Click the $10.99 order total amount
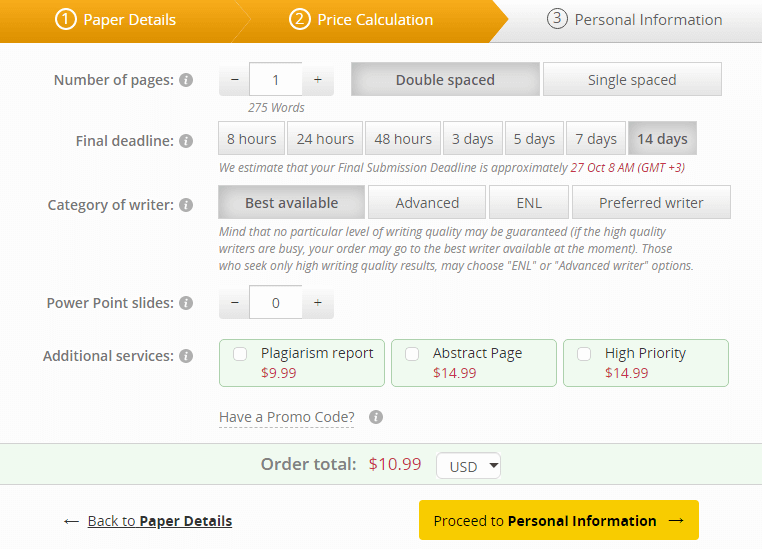The image size is (762, 549). click(x=395, y=464)
